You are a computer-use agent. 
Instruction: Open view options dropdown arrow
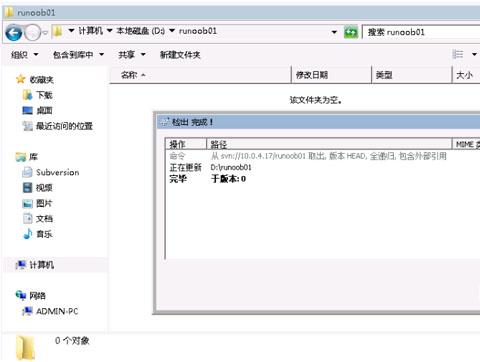pos(474,54)
